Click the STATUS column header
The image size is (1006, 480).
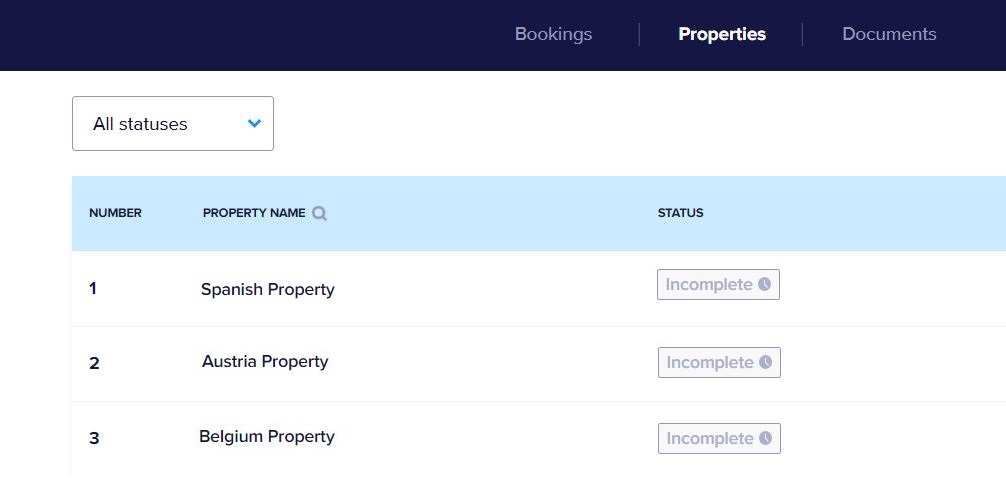point(680,213)
